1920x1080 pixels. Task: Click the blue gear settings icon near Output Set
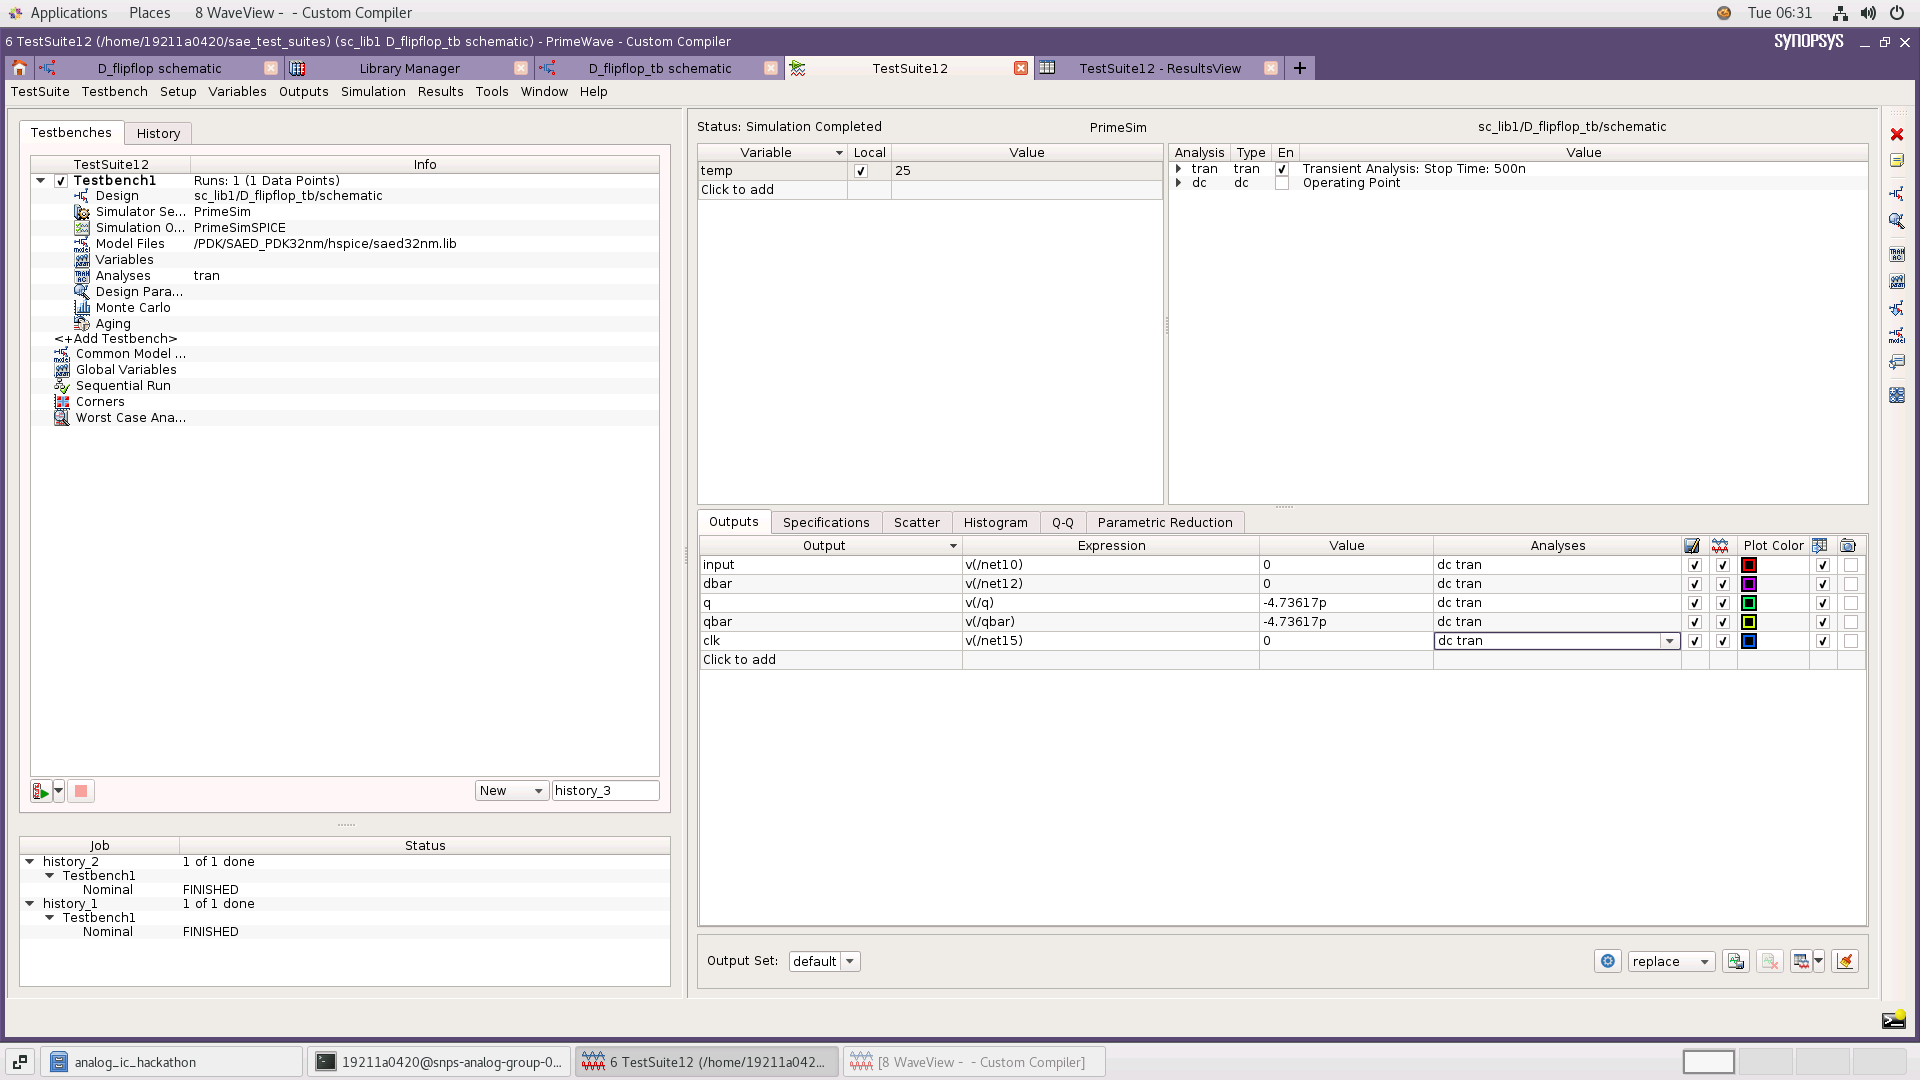1608,960
